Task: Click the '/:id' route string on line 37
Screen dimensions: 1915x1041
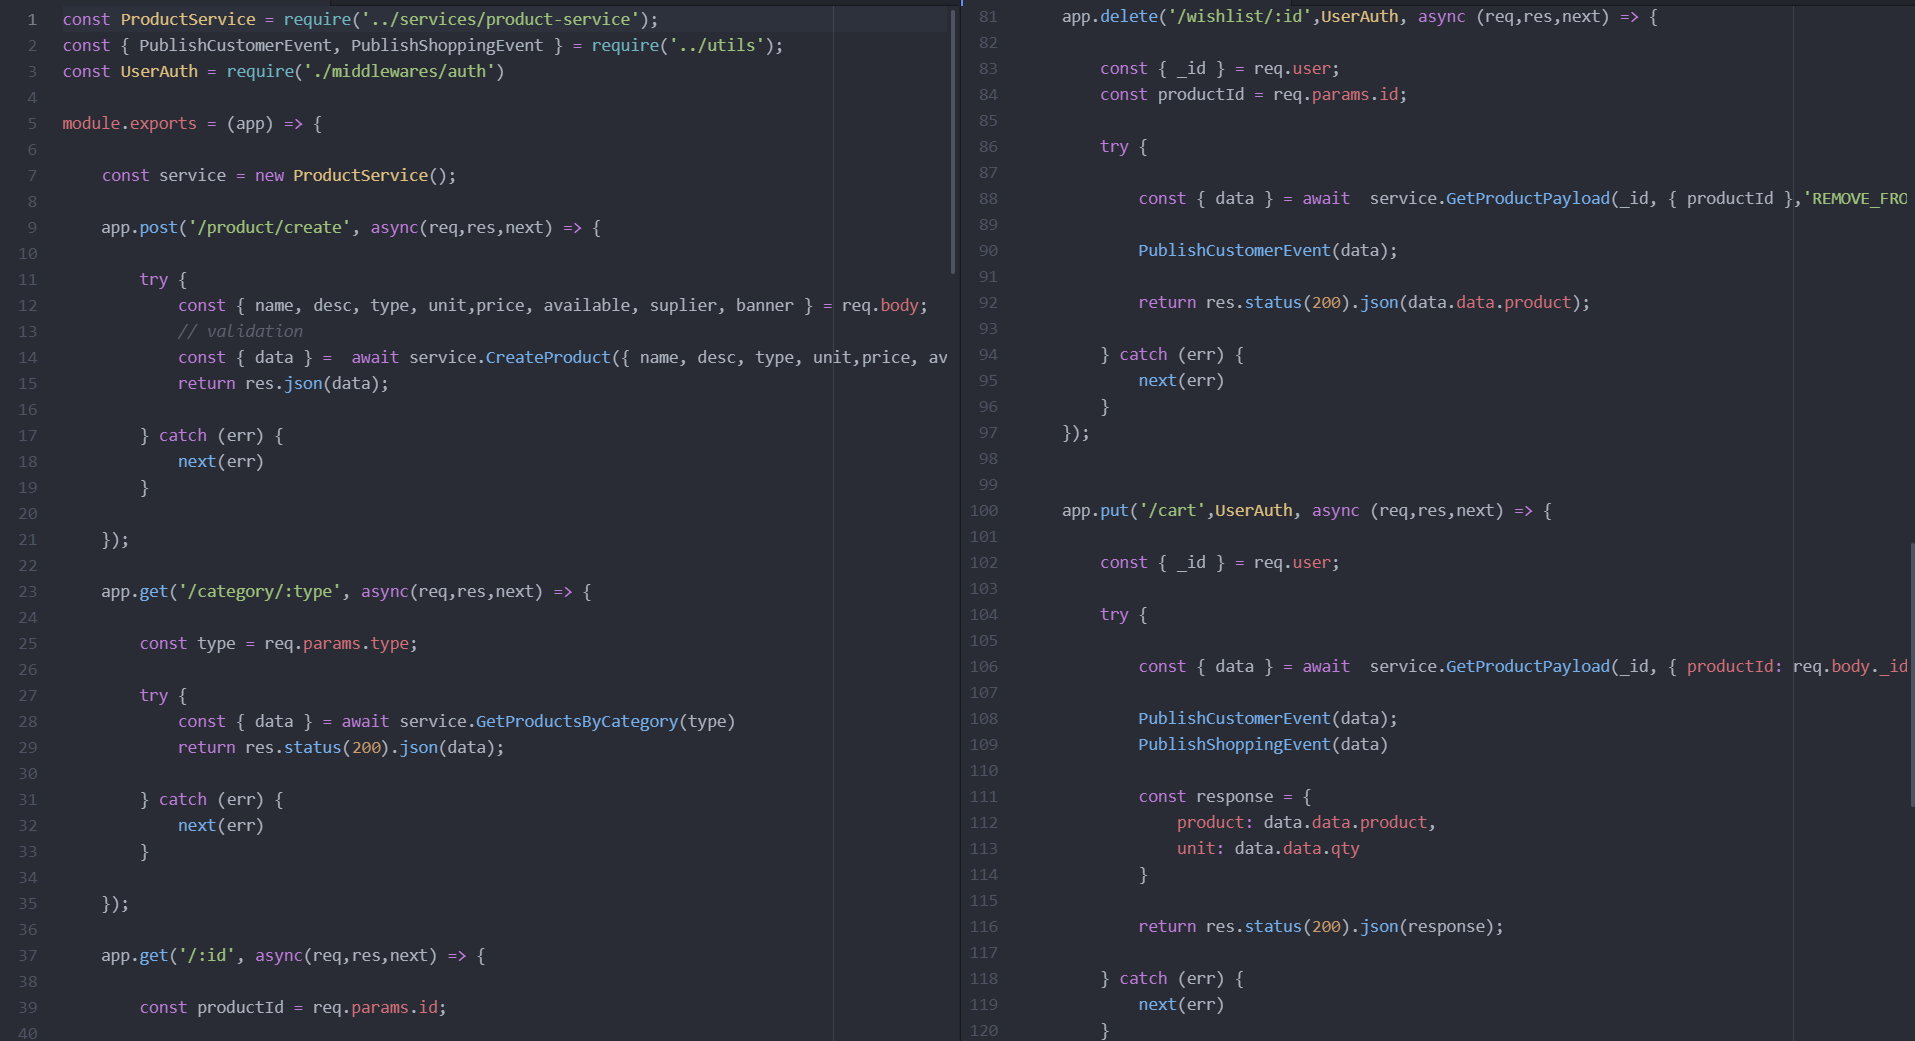Action: (206, 955)
